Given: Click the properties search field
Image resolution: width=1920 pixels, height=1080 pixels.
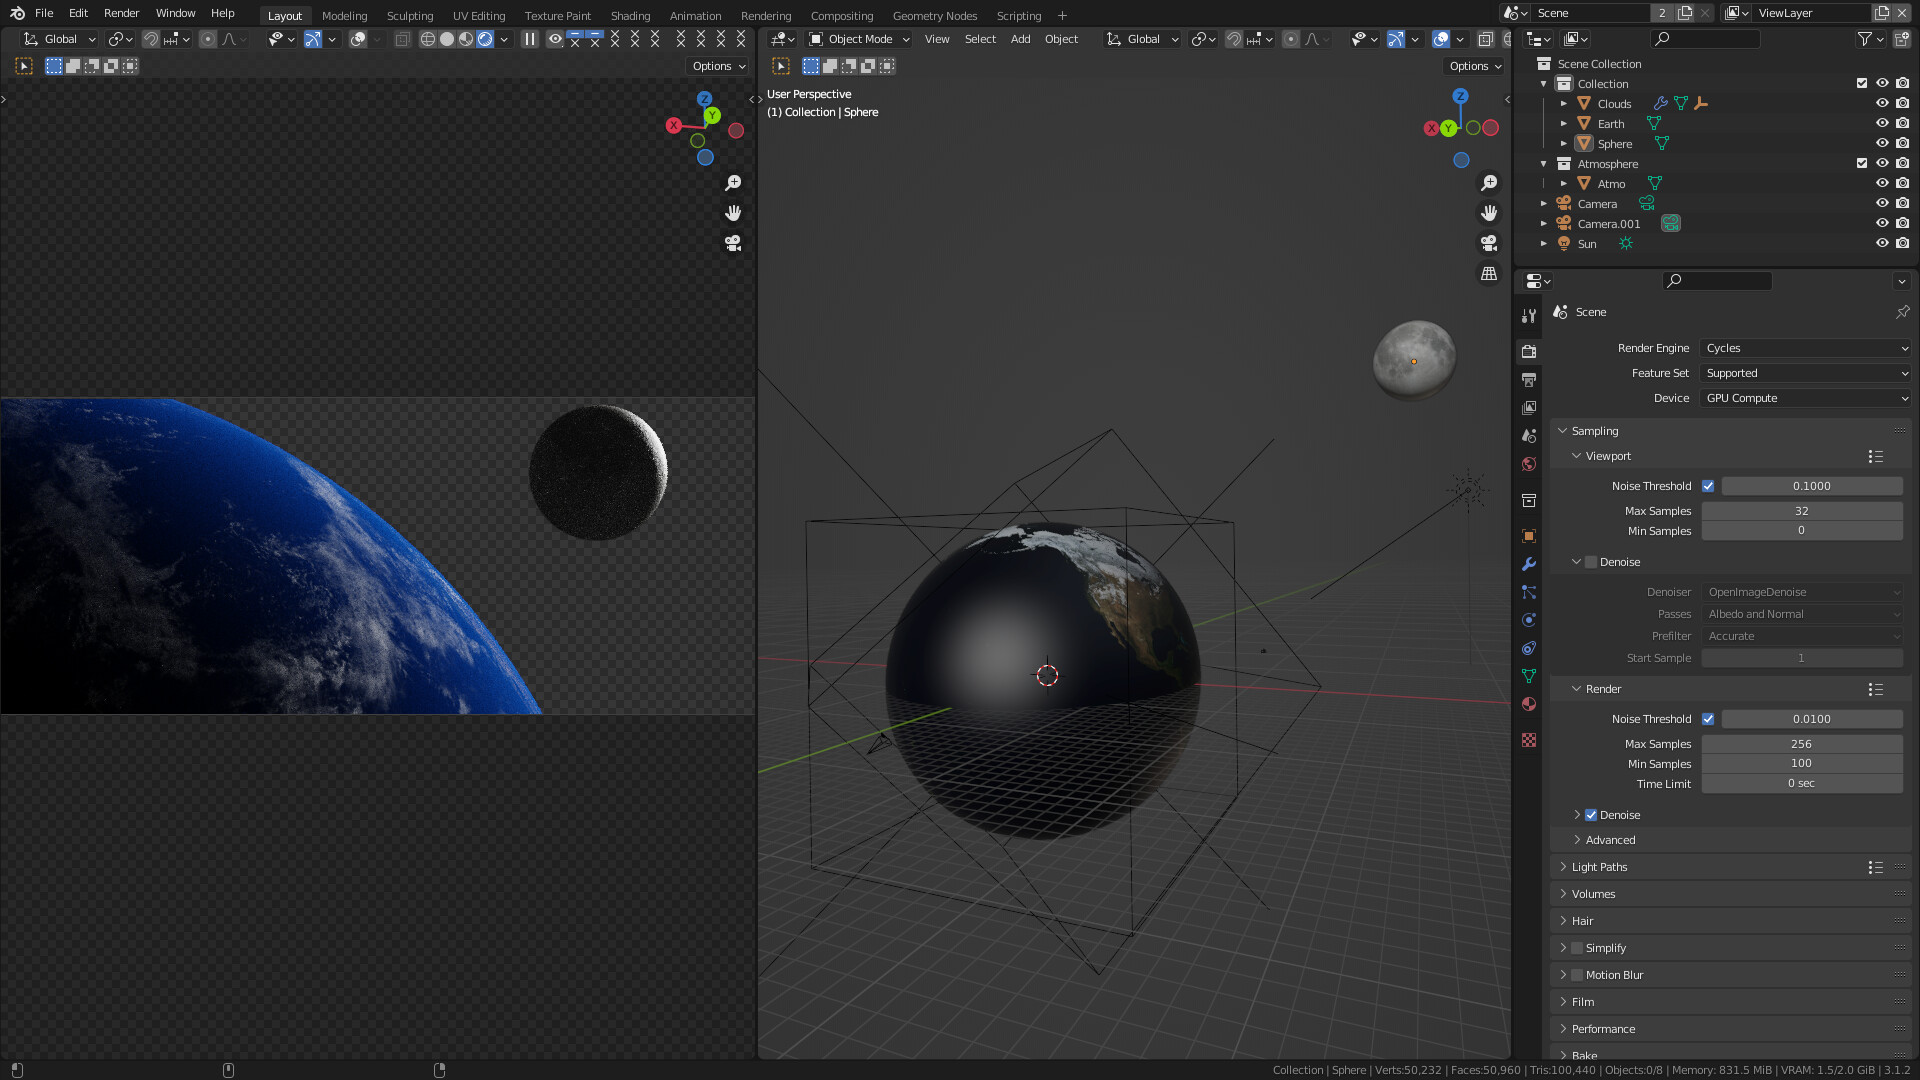Looking at the screenshot, I should 1717,281.
